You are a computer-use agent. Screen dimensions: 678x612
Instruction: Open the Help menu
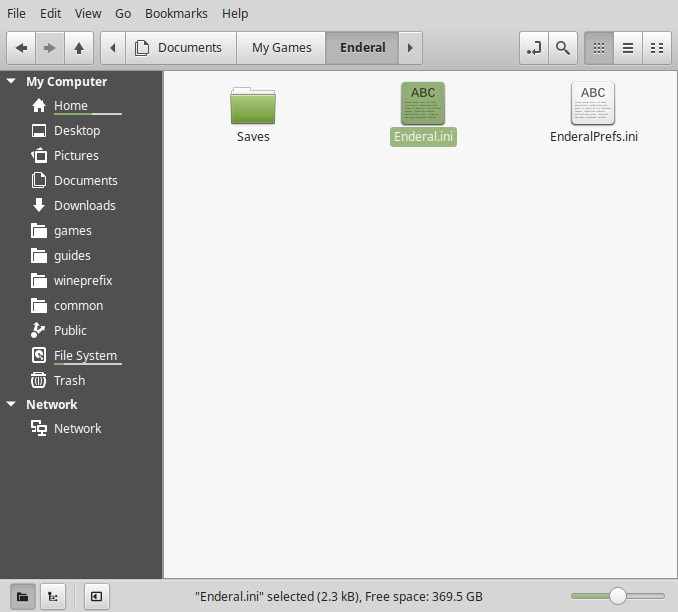click(x=235, y=13)
